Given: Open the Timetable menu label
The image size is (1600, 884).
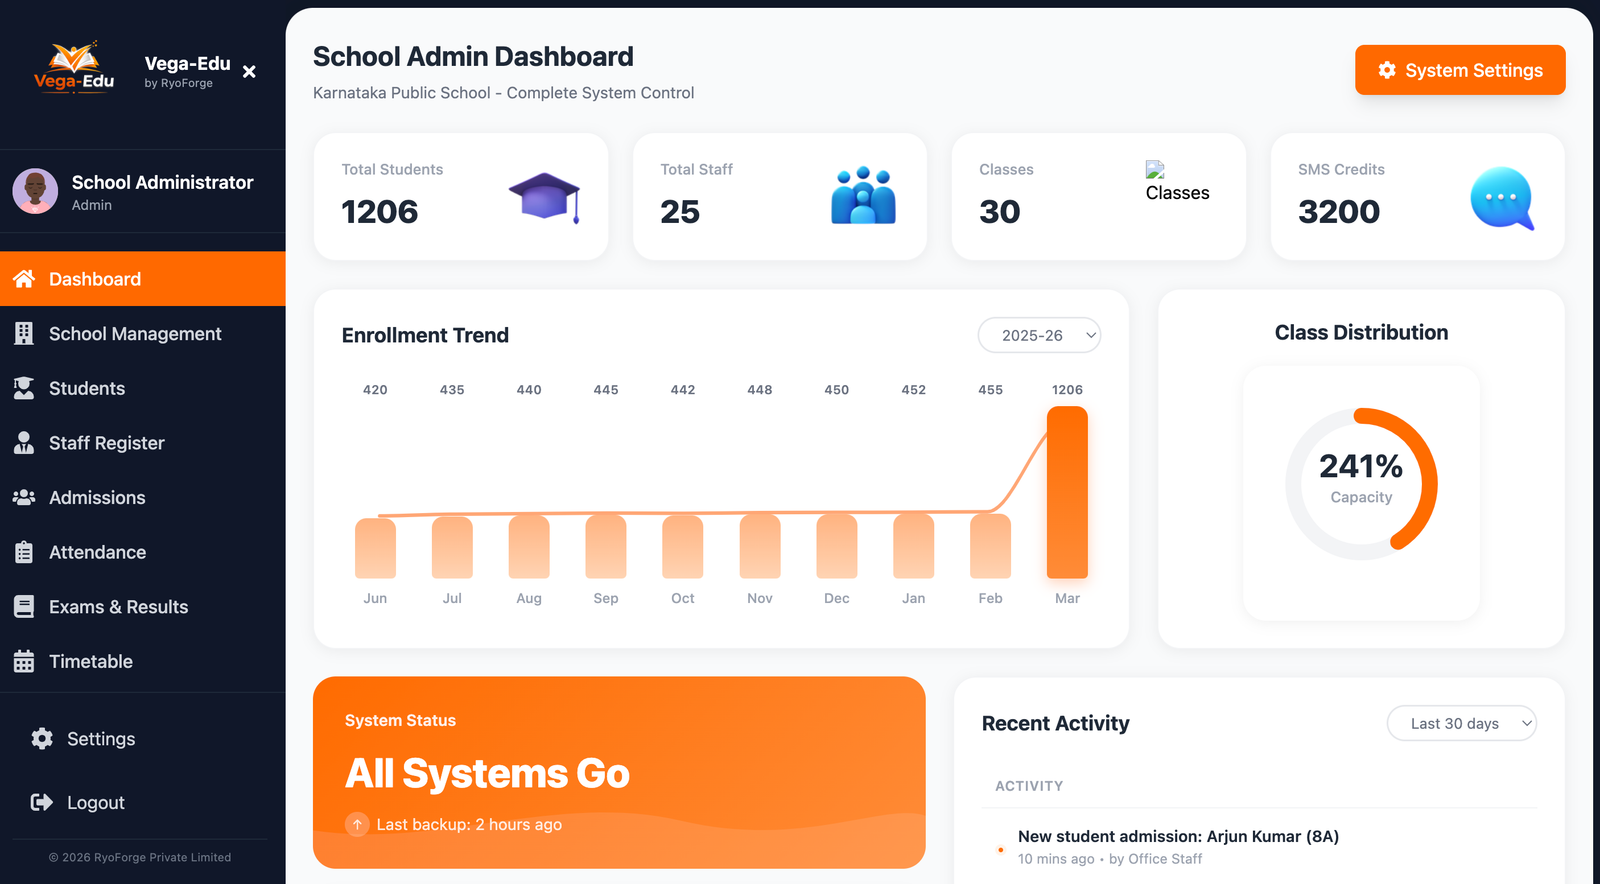Looking at the screenshot, I should pos(91,661).
